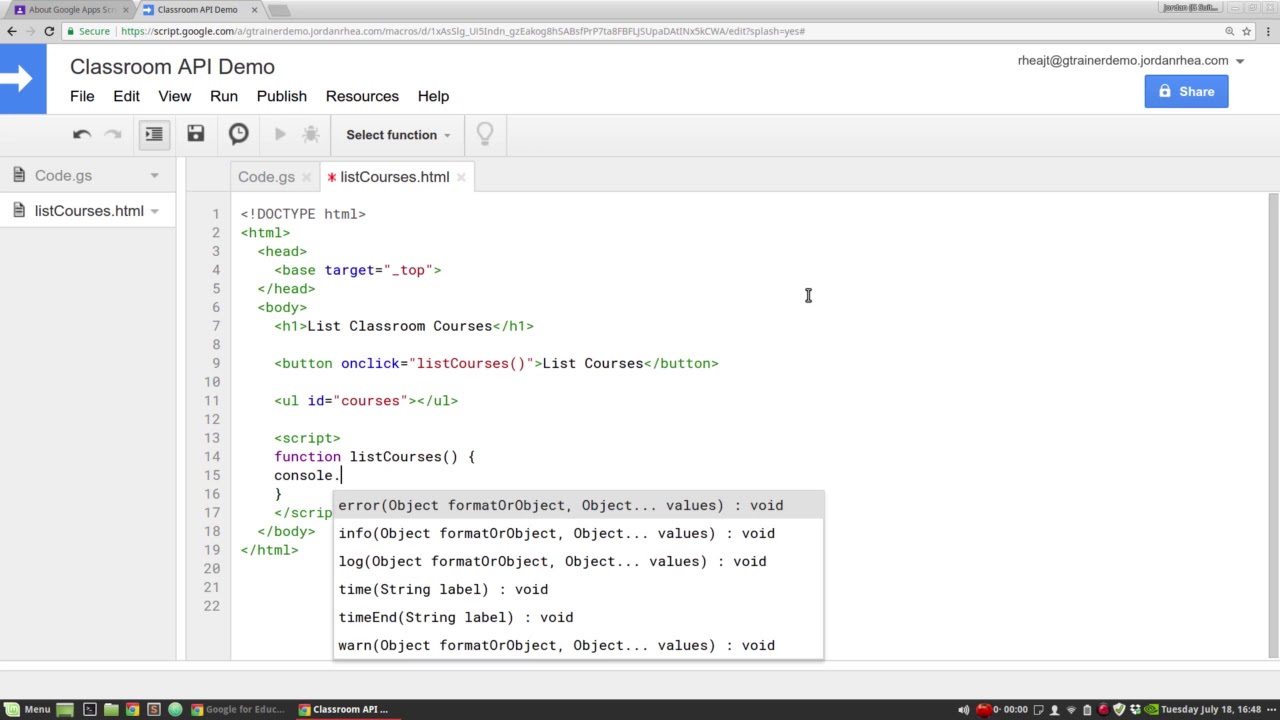Image resolution: width=1280 pixels, height=720 pixels.
Task: Open the Help menu
Action: click(433, 96)
